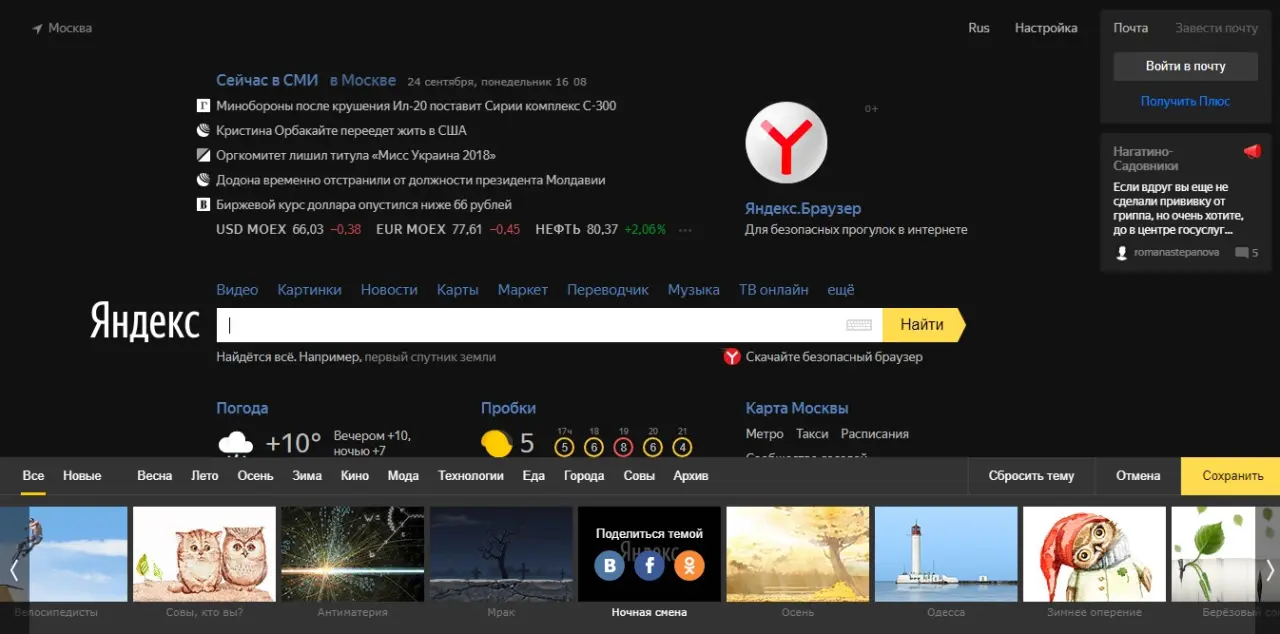The width and height of the screenshot is (1280, 634).
Task: Open Карта Москвы heading link
Action: 797,408
